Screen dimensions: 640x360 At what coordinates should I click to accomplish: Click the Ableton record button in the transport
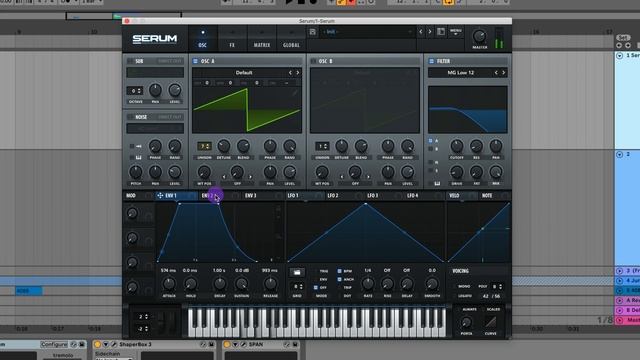pos(313,2)
